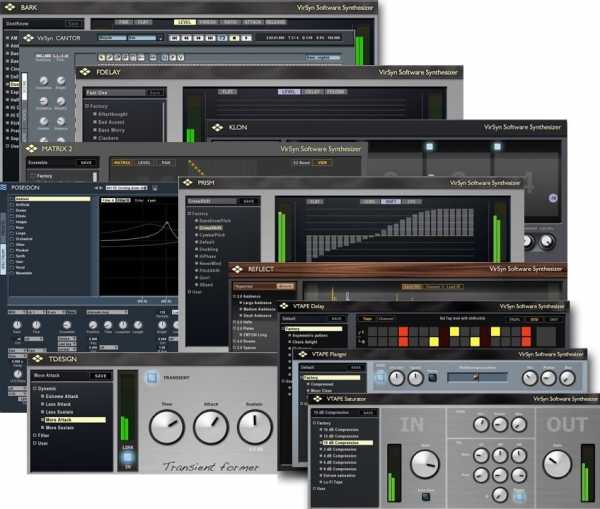The height and width of the screenshot is (509, 600).
Task: Click stop button in CANTOR transport bar
Action: [x=235, y=38]
